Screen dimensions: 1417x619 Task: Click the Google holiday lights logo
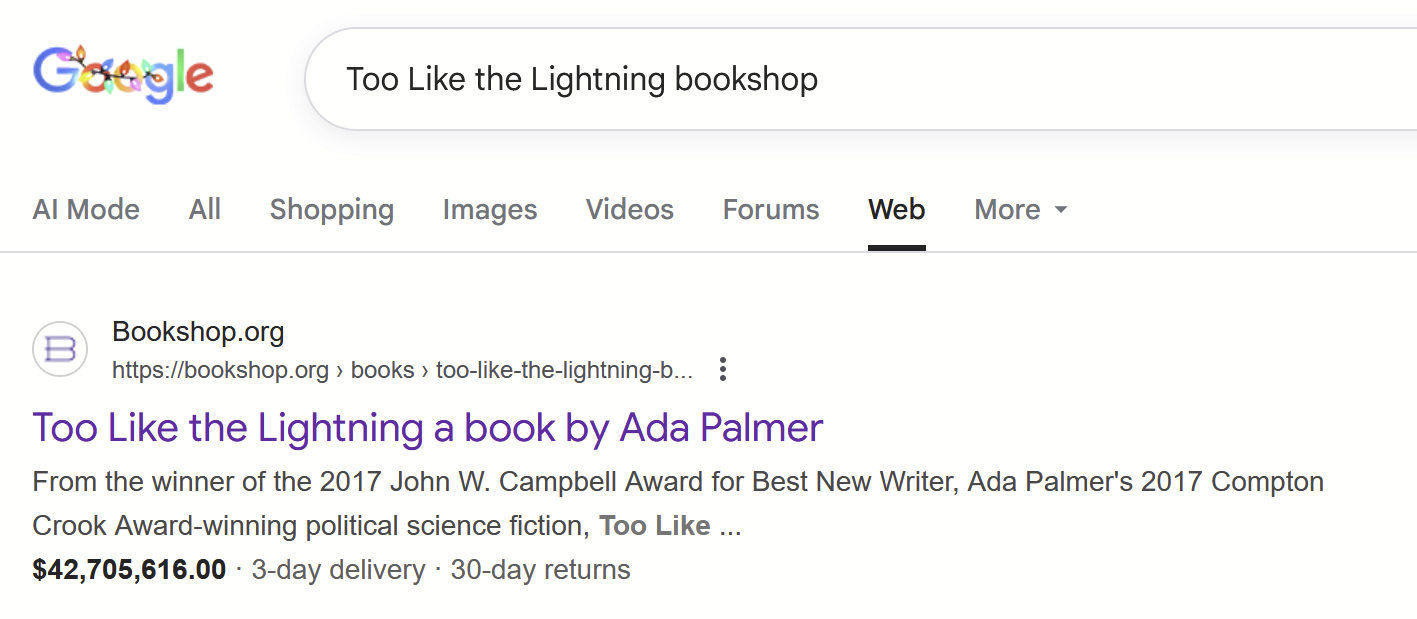pos(123,74)
